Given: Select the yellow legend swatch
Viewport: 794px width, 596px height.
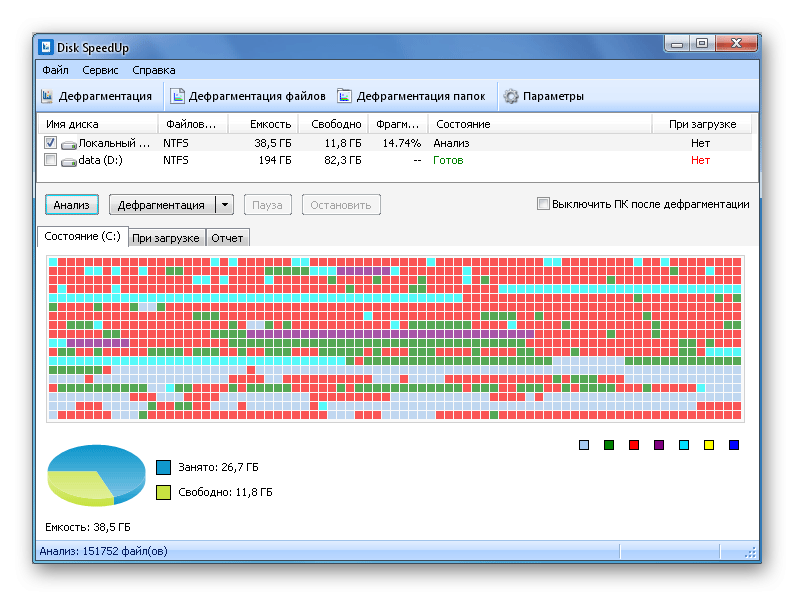Looking at the screenshot, I should 709,445.
